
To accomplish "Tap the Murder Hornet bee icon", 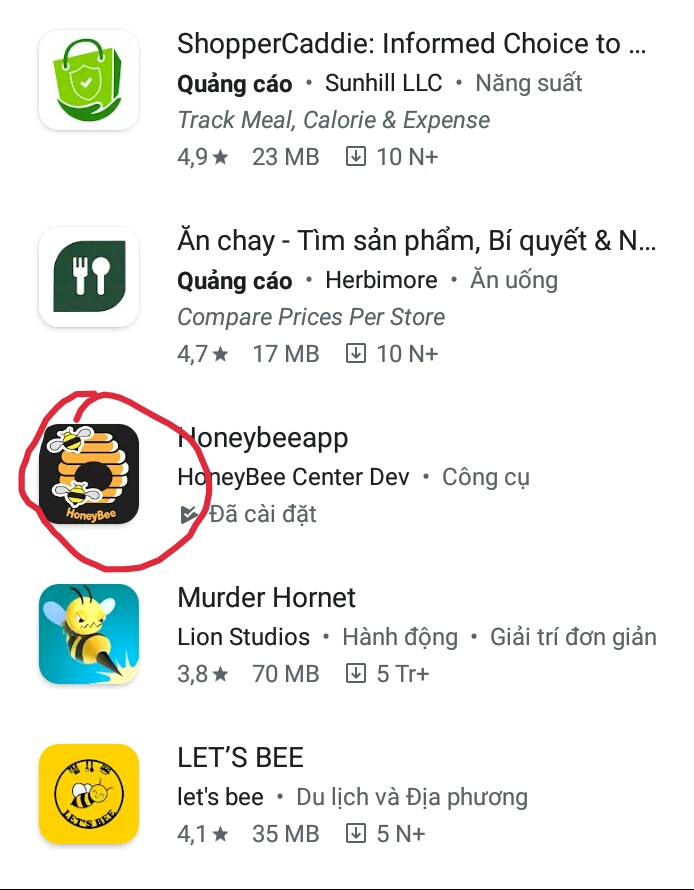I will pyautogui.click(x=89, y=634).
